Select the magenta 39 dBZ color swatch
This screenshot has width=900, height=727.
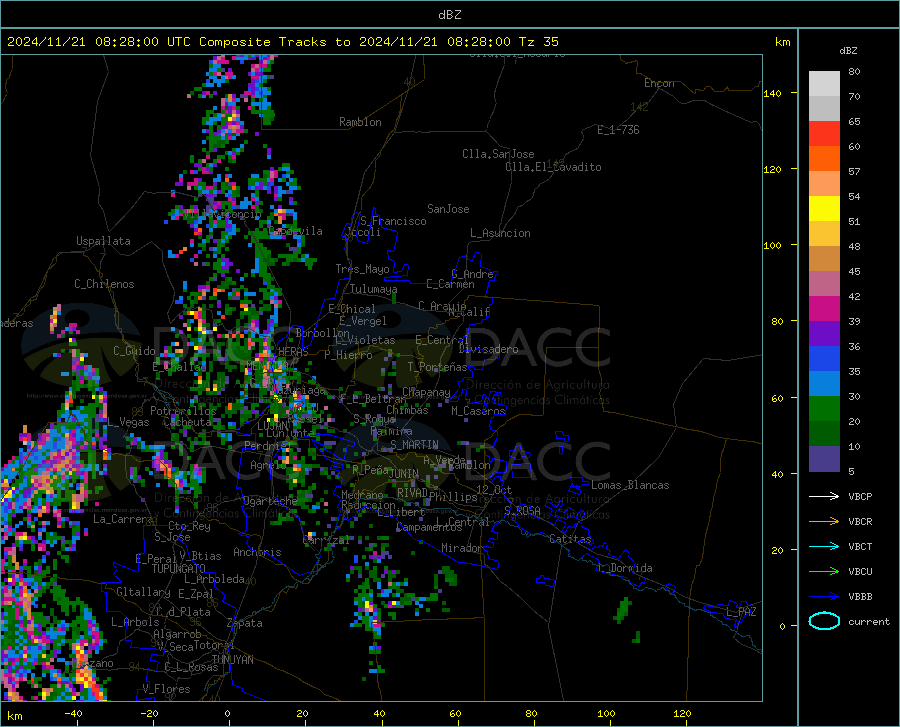pos(824,309)
